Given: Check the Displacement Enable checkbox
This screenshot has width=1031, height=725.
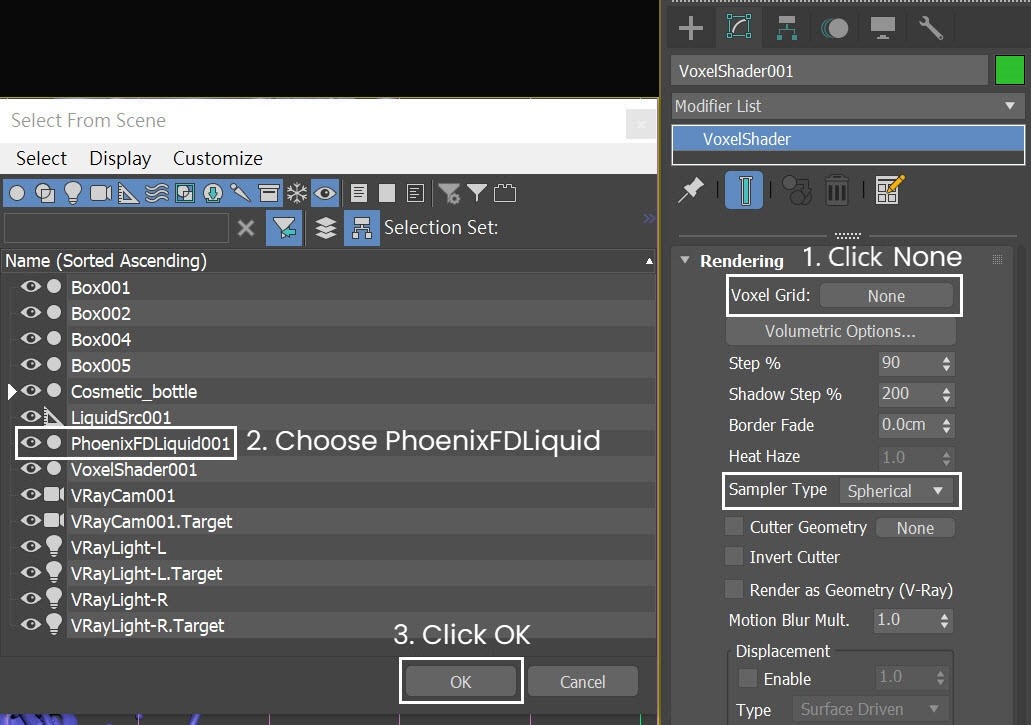Looking at the screenshot, I should tap(748, 678).
